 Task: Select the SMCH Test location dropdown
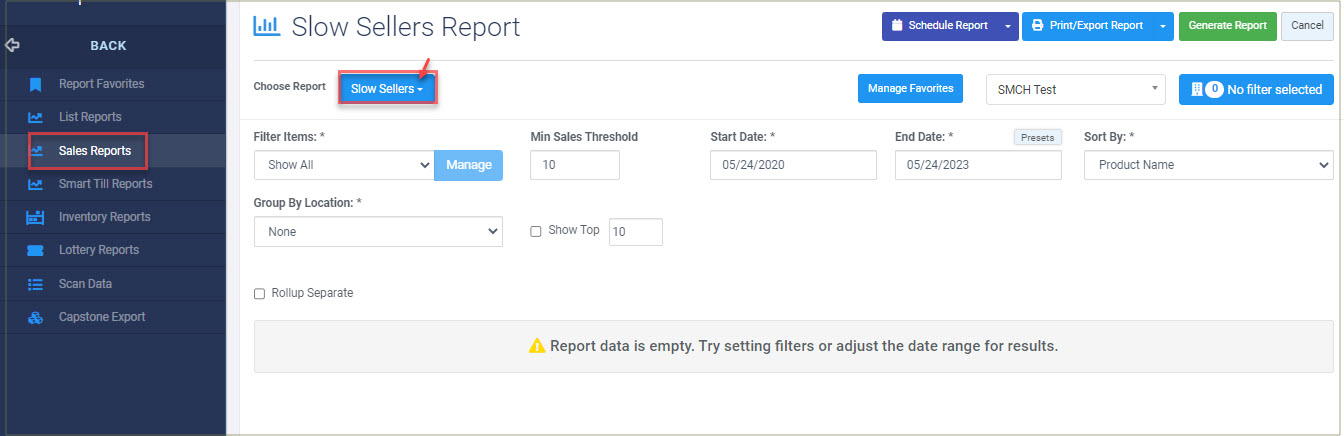(1076, 89)
